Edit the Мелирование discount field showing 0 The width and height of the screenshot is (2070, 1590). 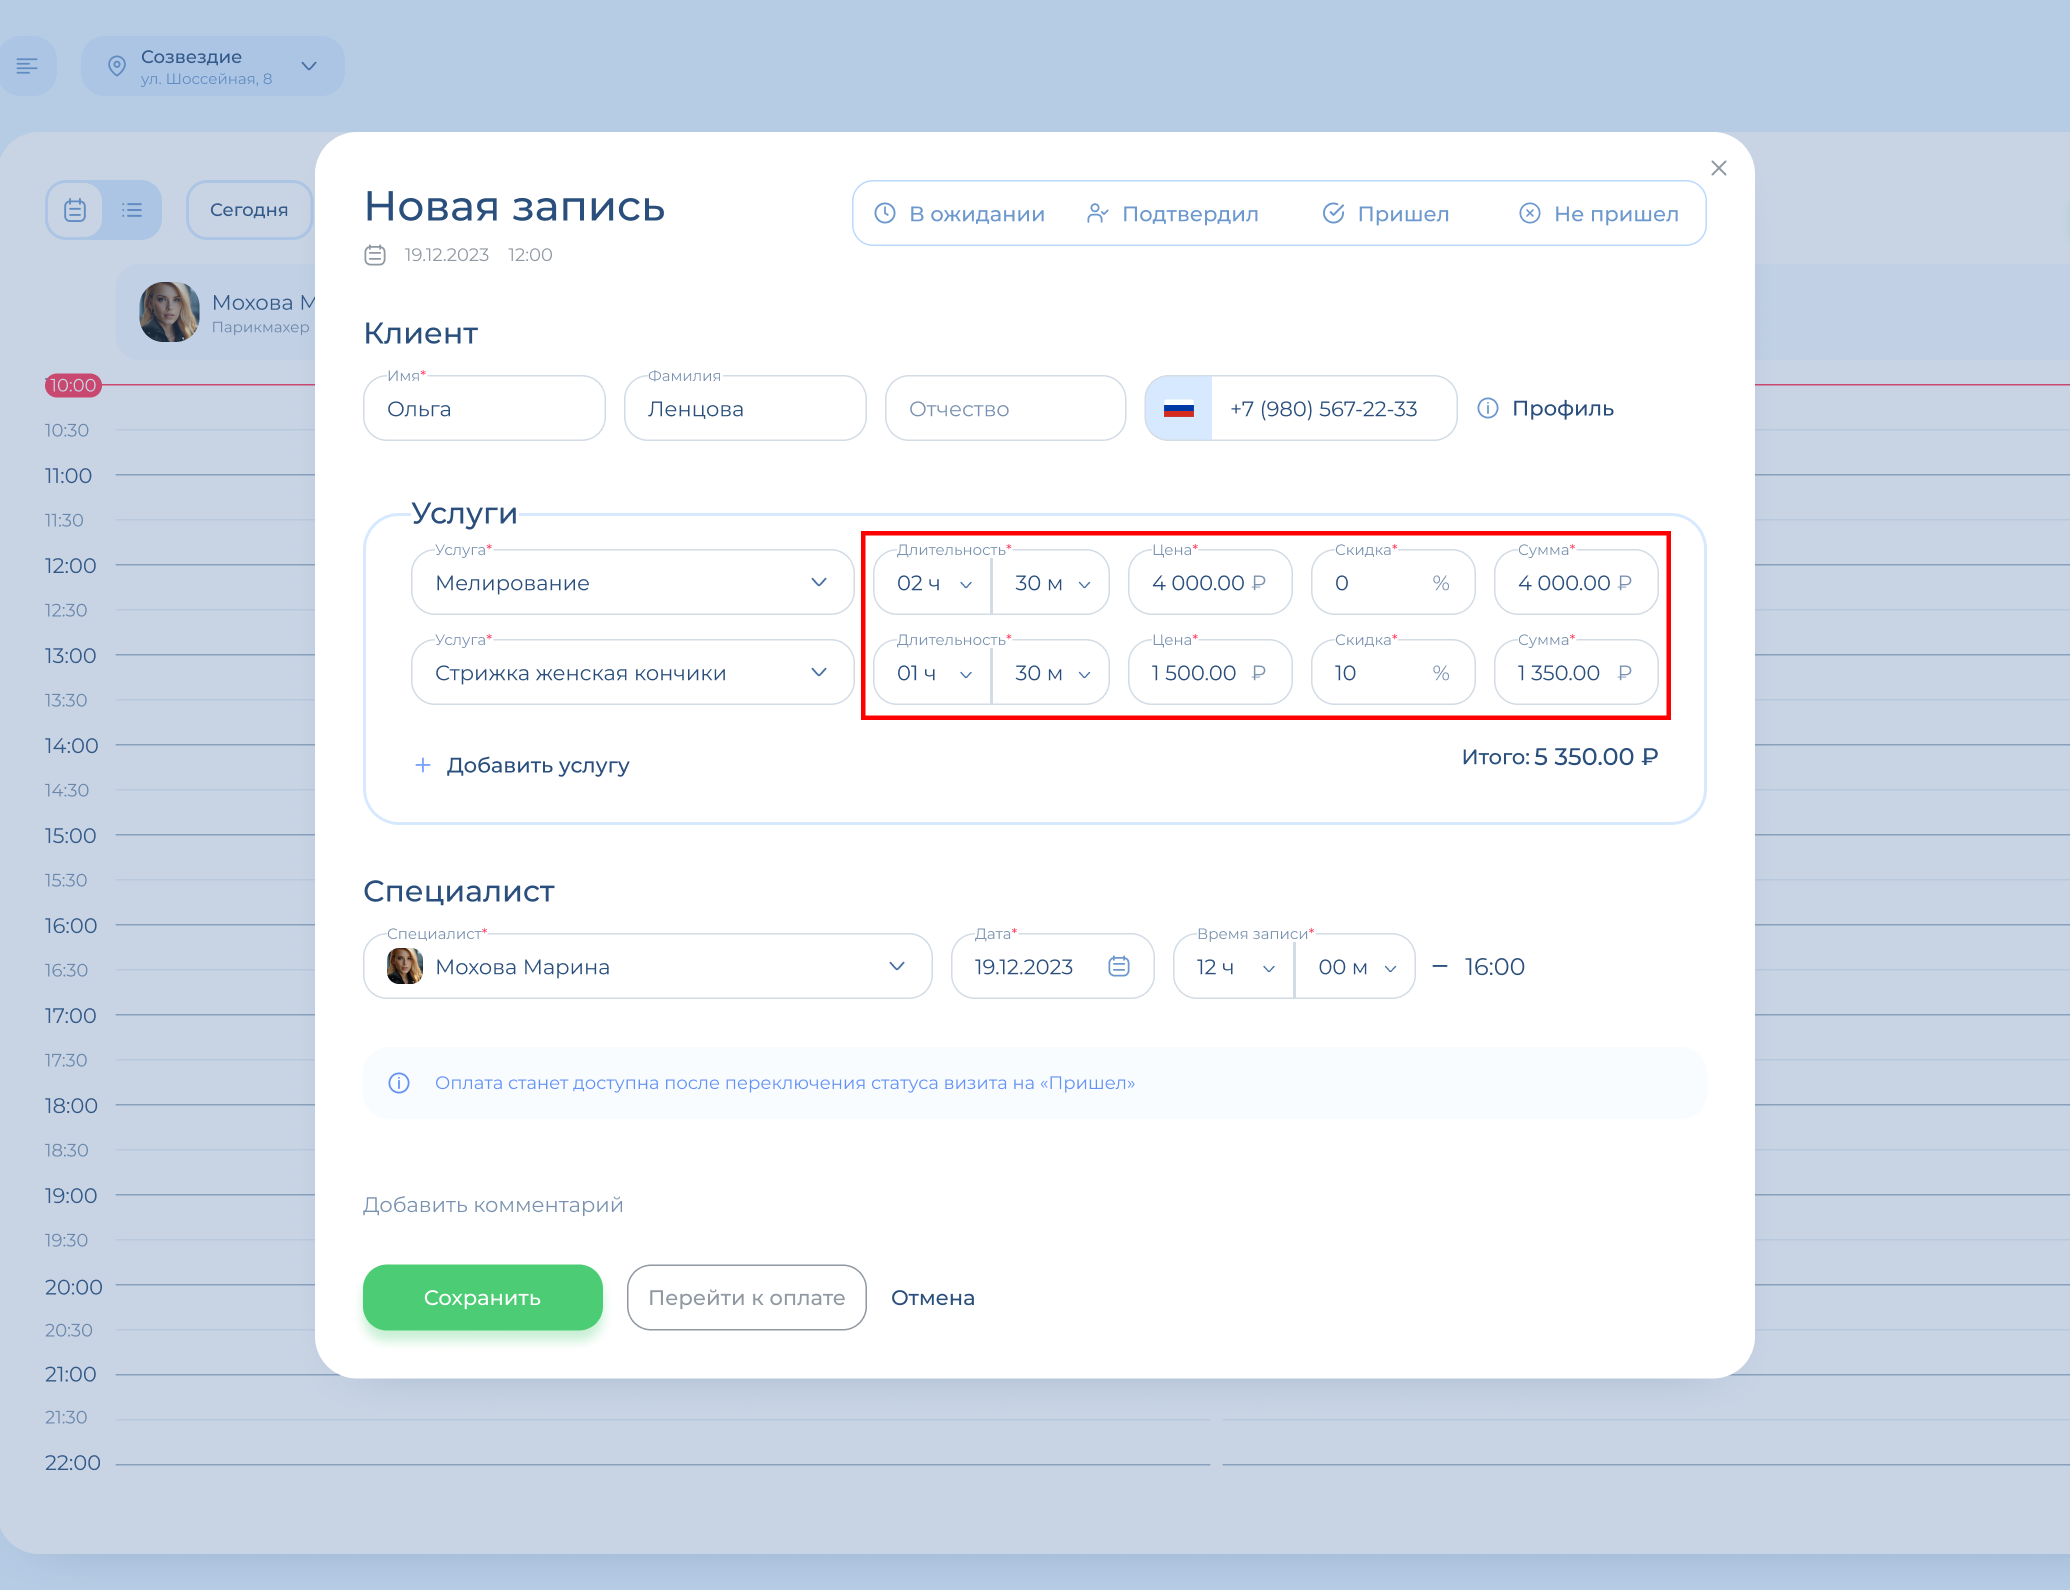(1393, 582)
